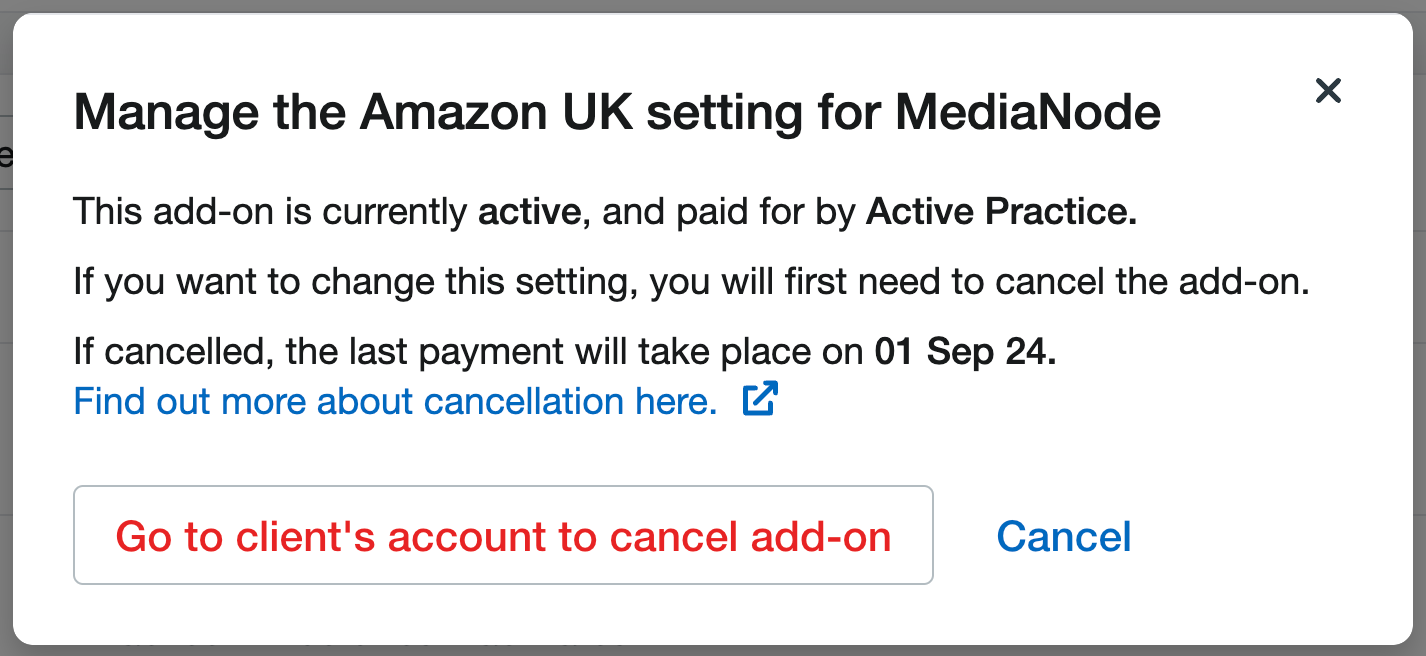Select the blue Cancel button
1426x656 pixels.
(x=1064, y=536)
